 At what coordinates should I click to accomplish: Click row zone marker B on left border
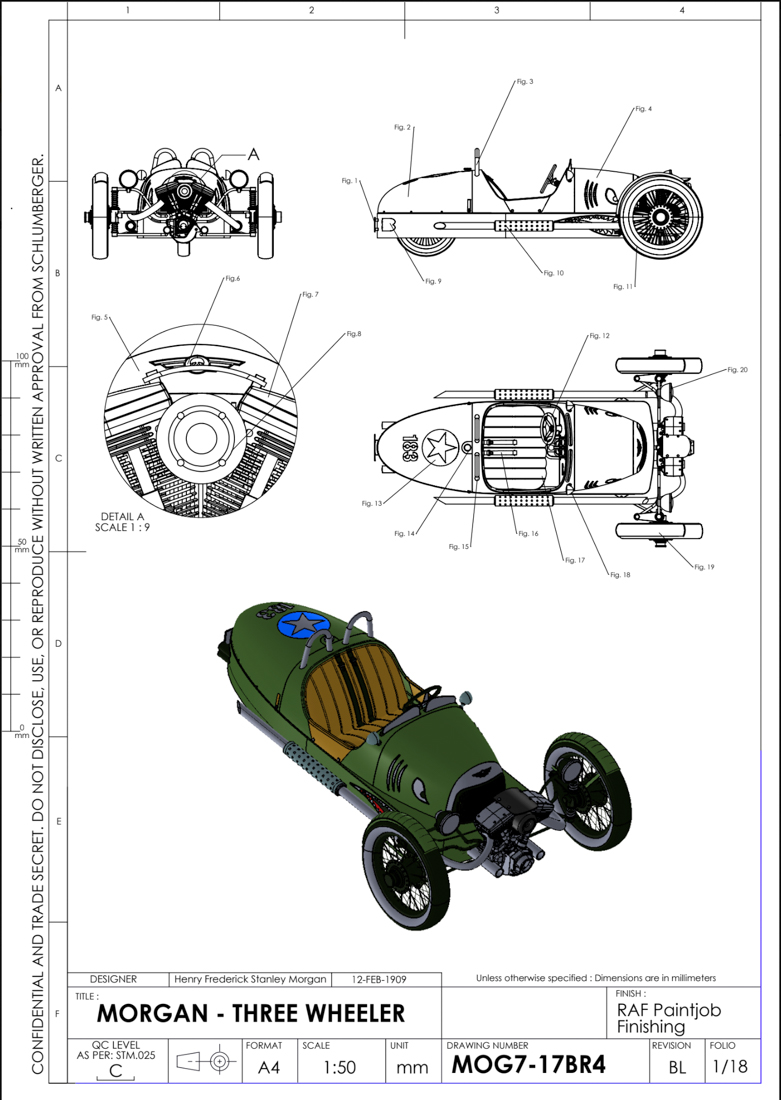(x=58, y=274)
